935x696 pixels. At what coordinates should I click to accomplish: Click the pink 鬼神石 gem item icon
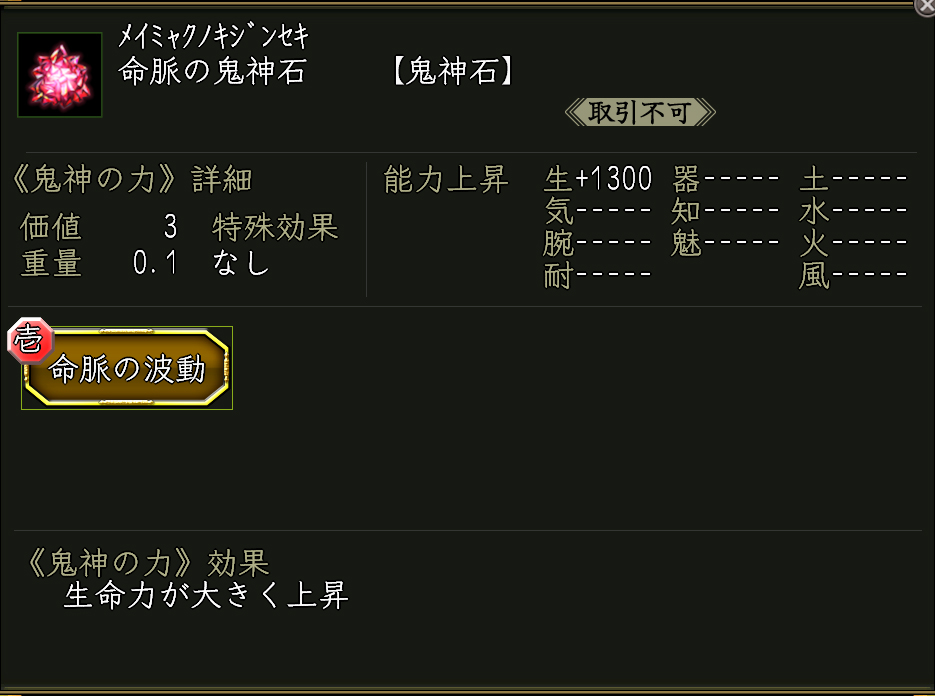point(60,75)
